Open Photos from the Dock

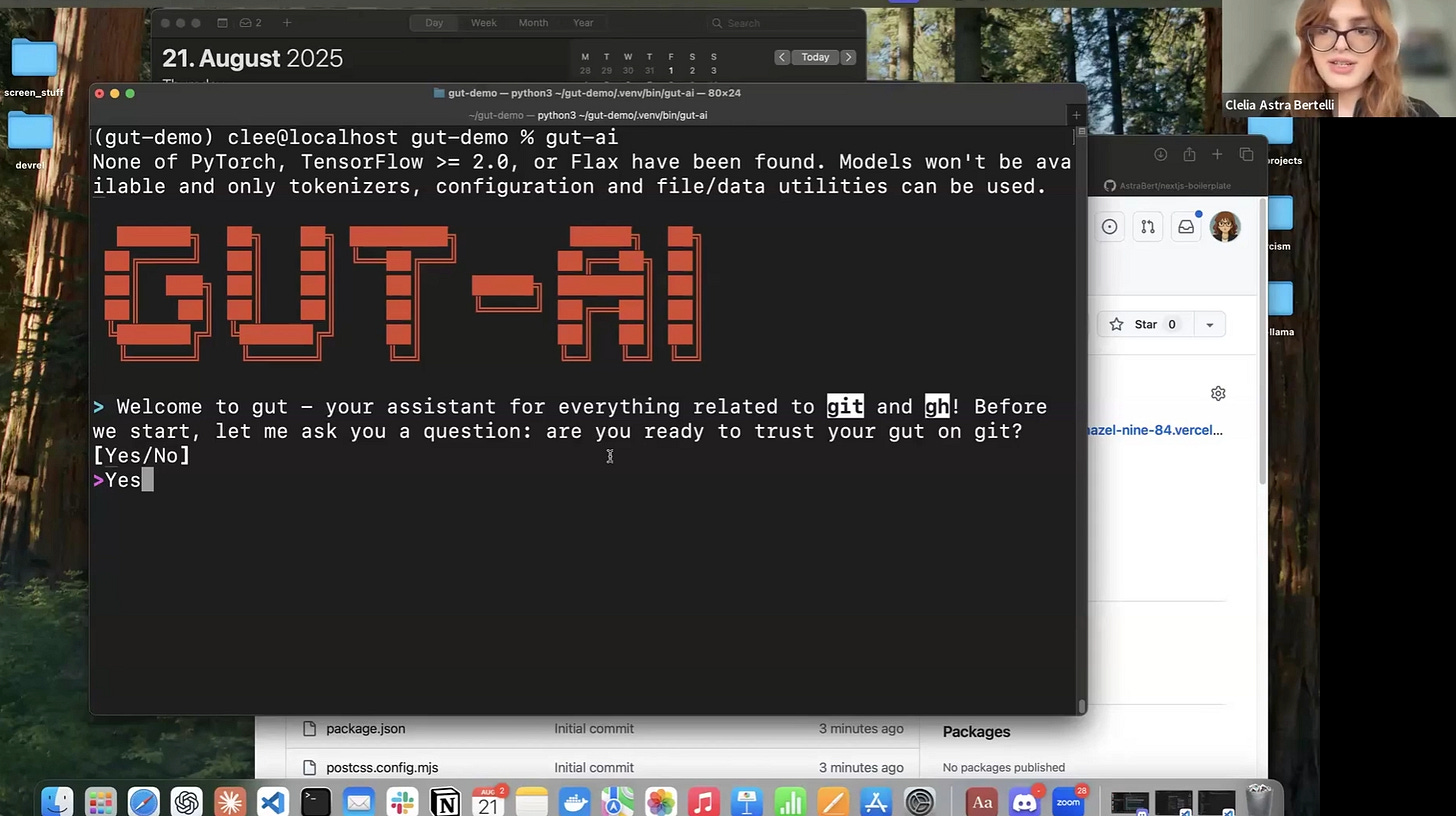pyautogui.click(x=661, y=802)
